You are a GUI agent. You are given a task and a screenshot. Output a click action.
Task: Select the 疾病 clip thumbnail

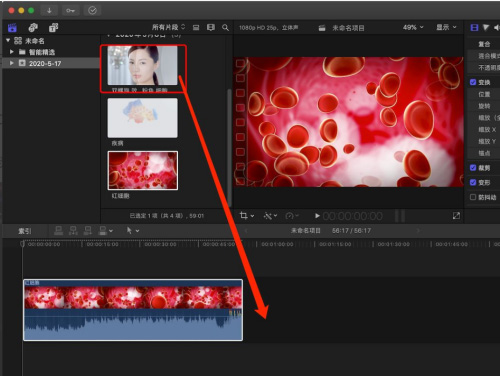coord(143,118)
